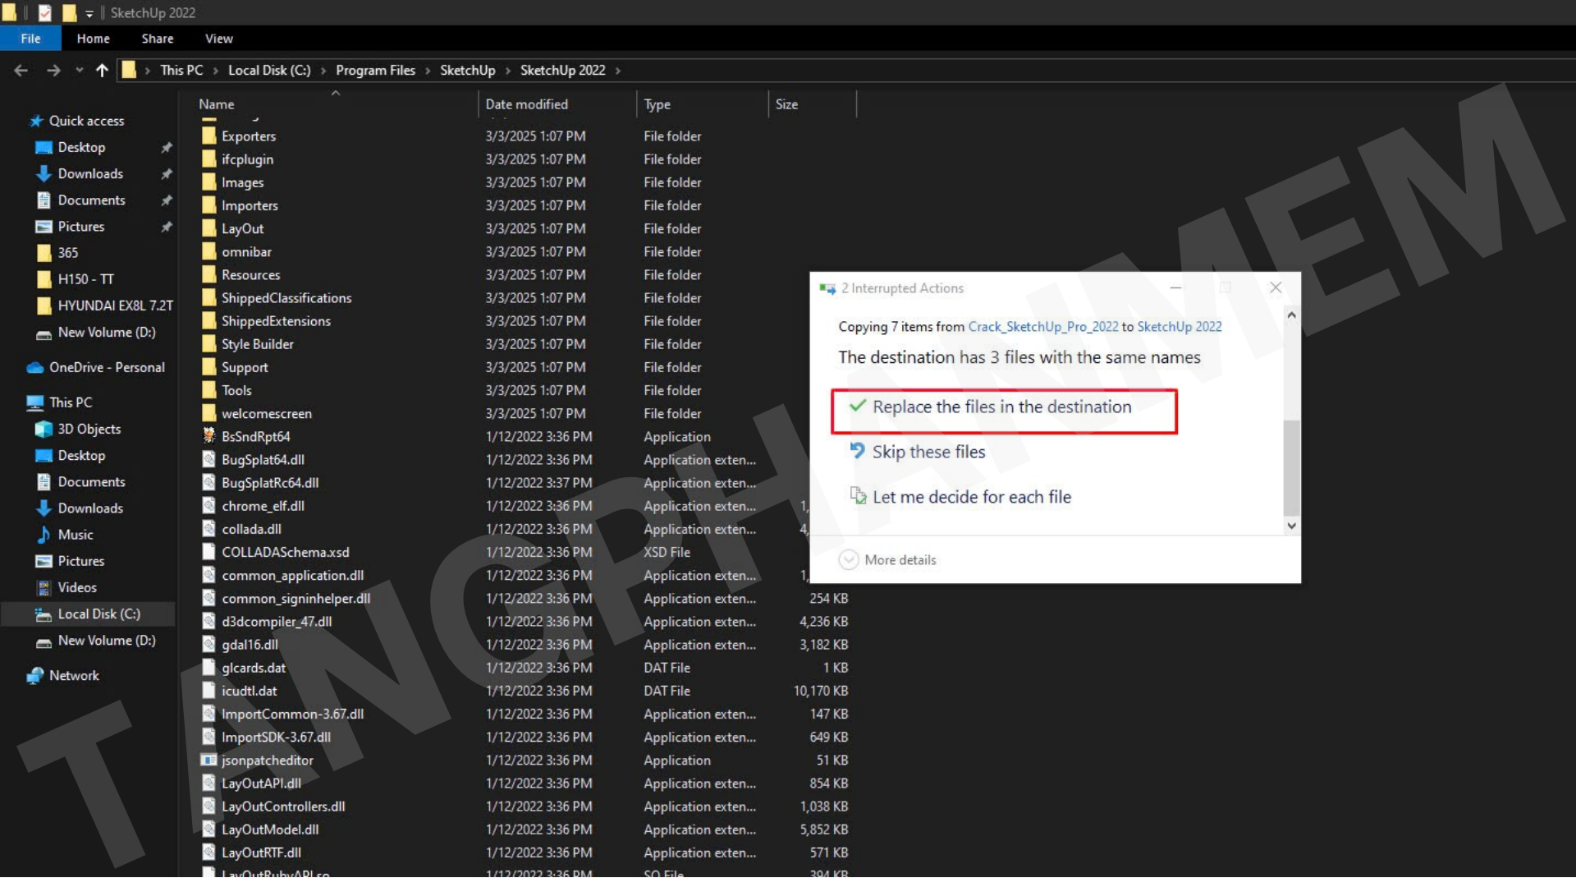1576x887 pixels.
Task: Select the COLLADASchema.xsd file icon
Action: pos(209,552)
